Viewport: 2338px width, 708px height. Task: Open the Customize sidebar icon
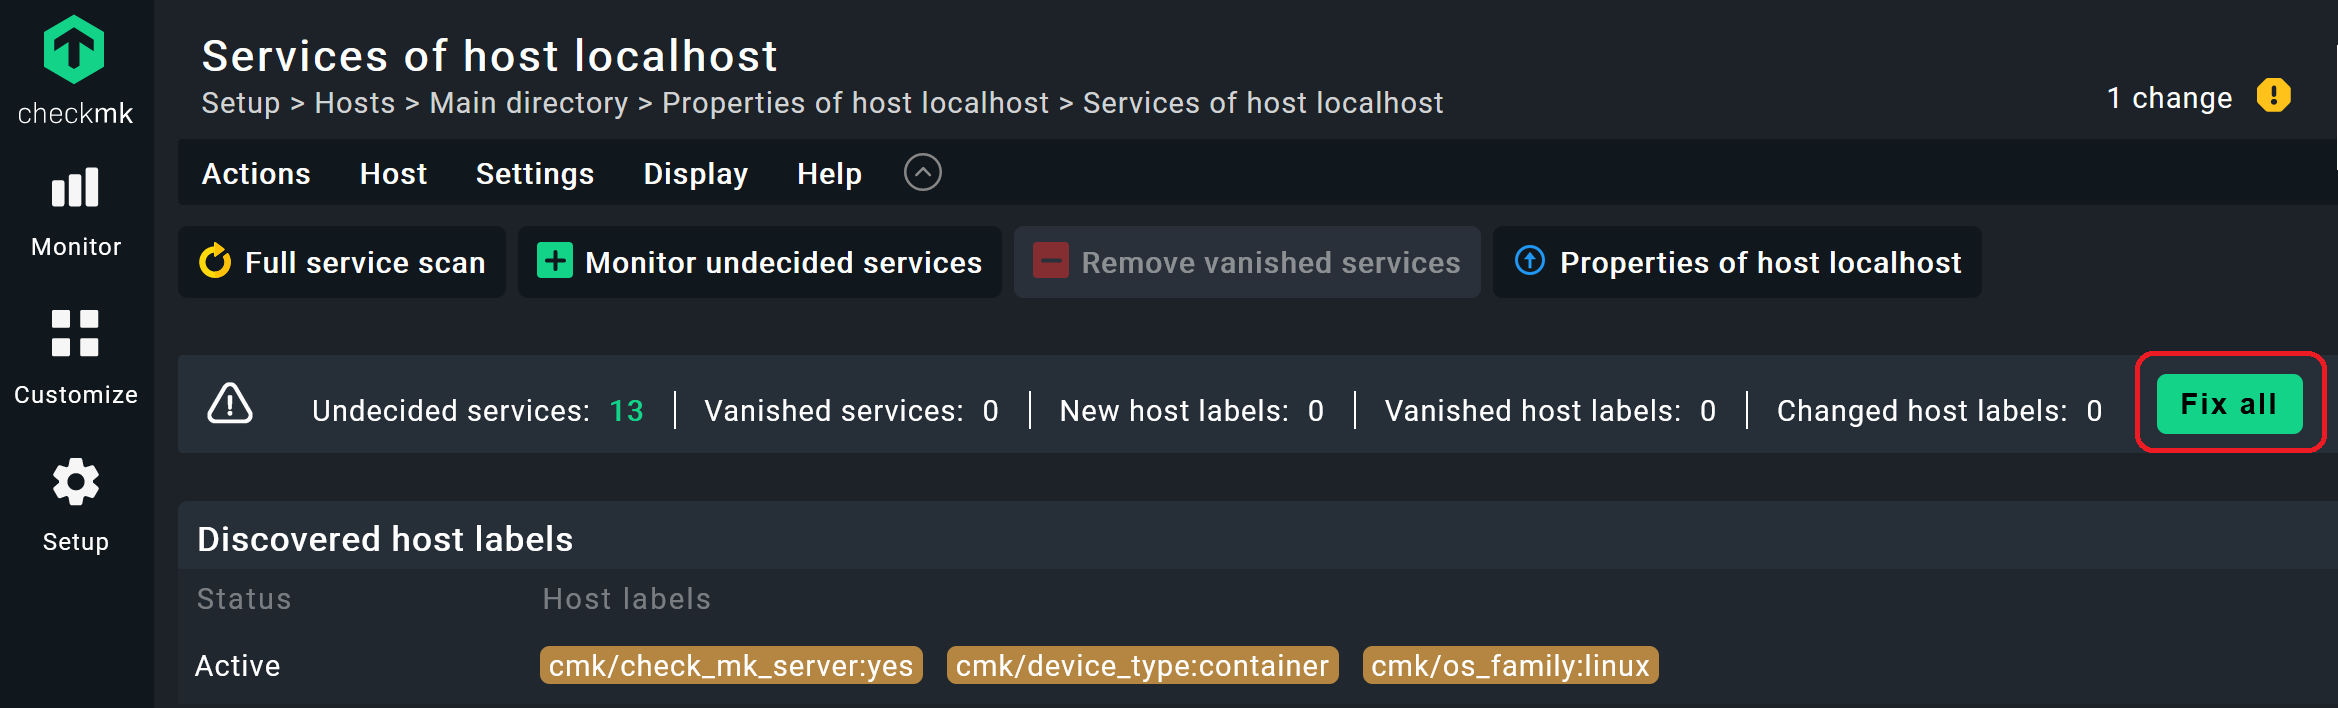click(x=75, y=335)
